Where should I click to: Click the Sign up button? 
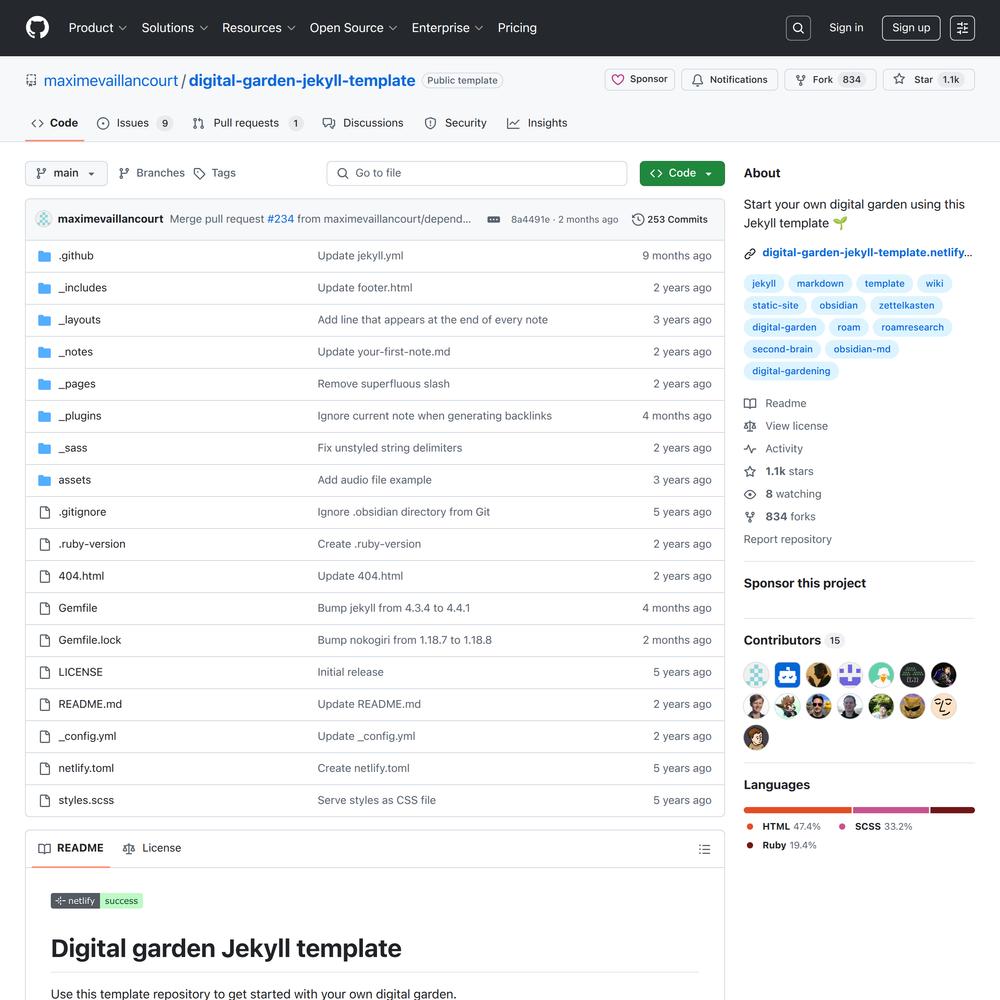click(x=911, y=28)
